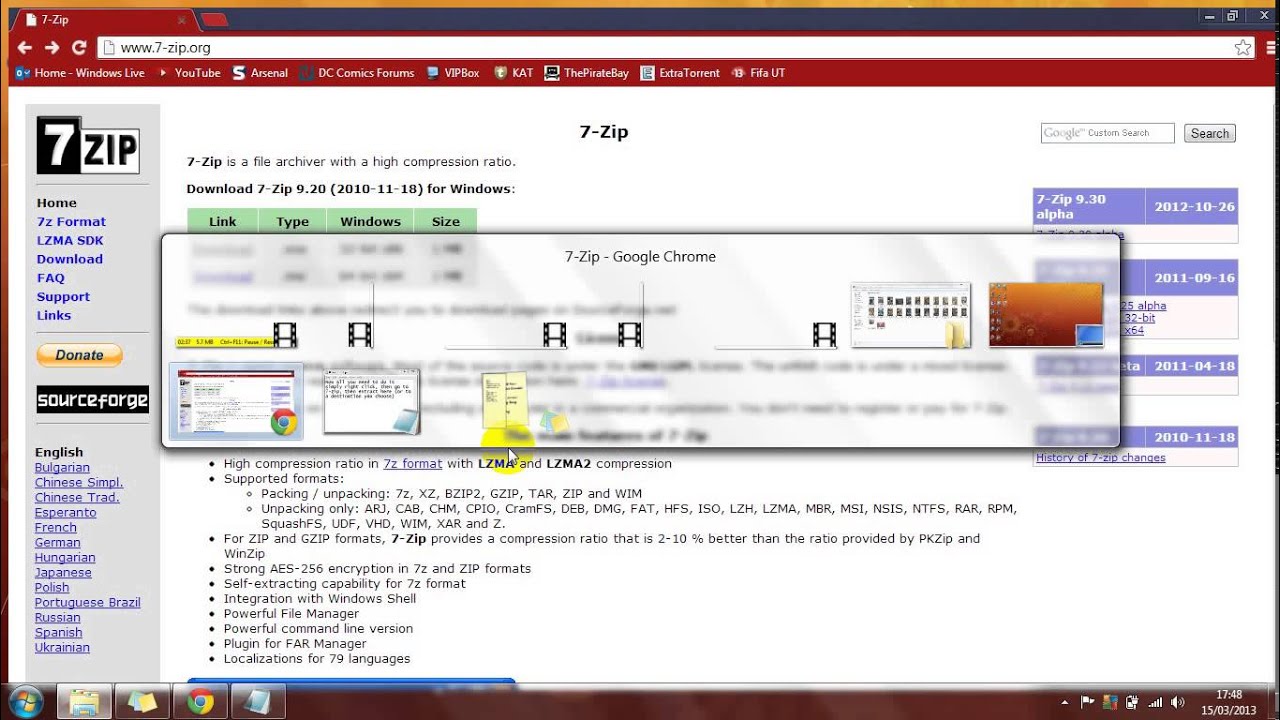Viewport: 1280px width, 720px height.
Task: Open the DC Comics Forums bookmark
Action: click(x=356, y=73)
